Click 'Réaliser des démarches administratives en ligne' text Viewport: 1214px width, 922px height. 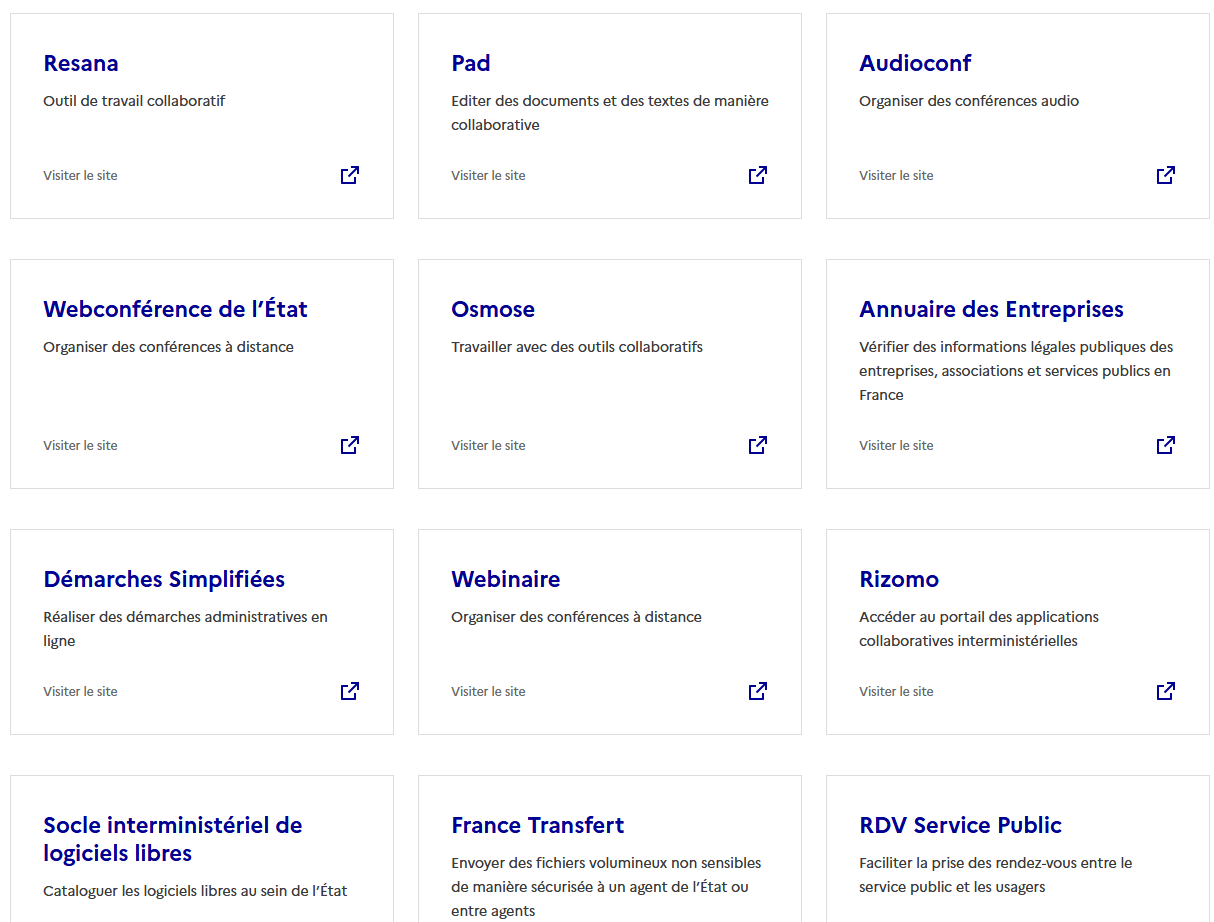pos(185,629)
